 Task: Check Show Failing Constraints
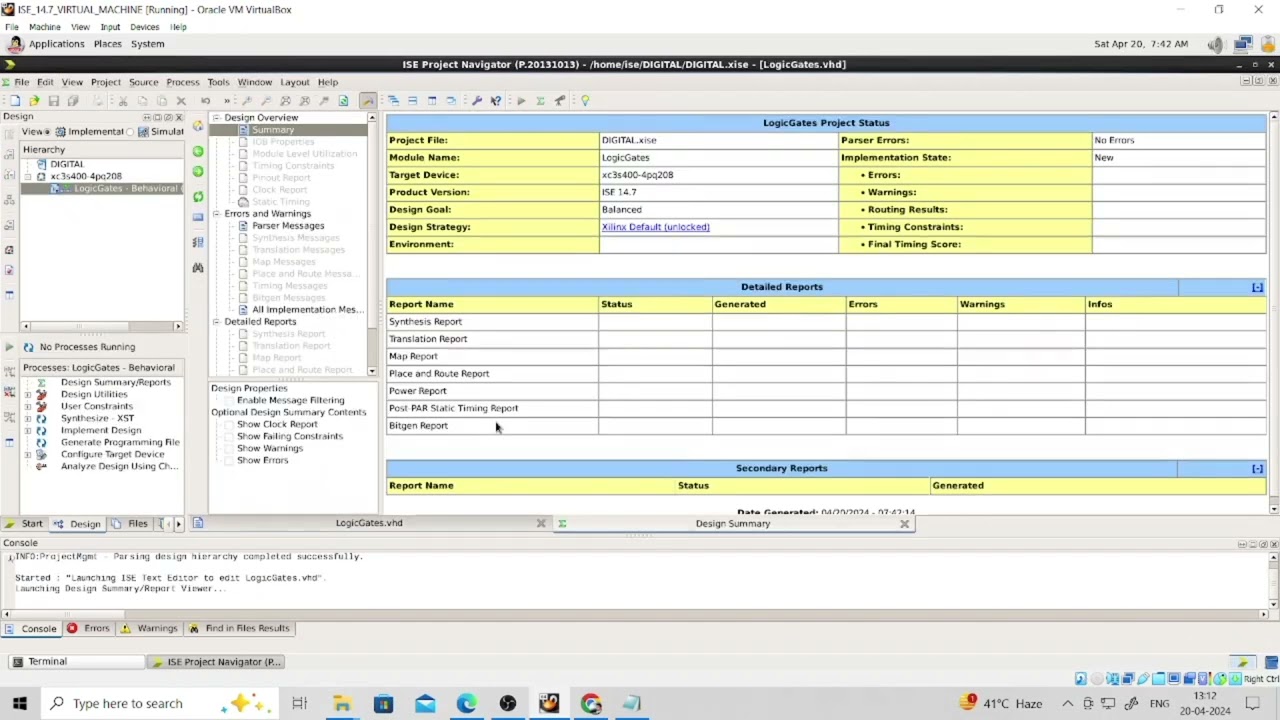(229, 436)
